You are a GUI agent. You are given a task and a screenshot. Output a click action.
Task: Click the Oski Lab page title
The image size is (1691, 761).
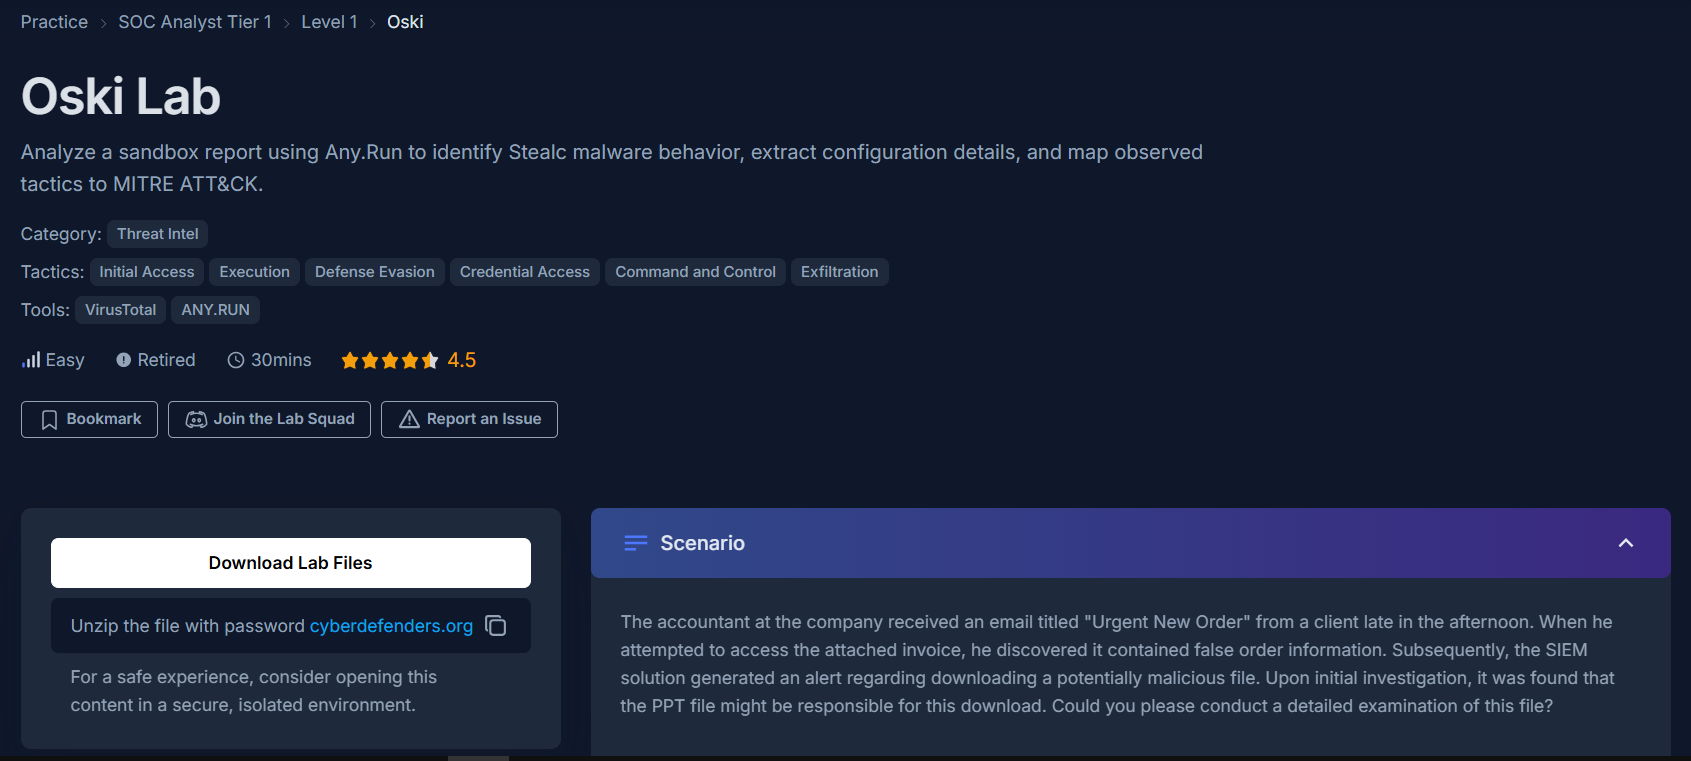tap(121, 96)
